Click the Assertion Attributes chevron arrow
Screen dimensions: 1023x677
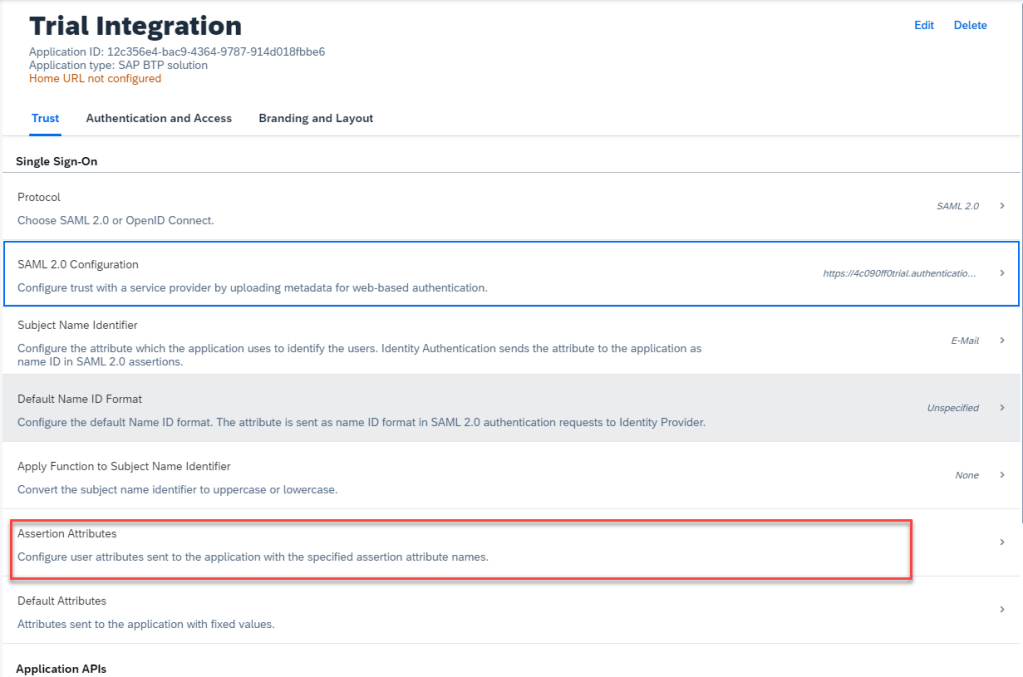[x=1002, y=542]
